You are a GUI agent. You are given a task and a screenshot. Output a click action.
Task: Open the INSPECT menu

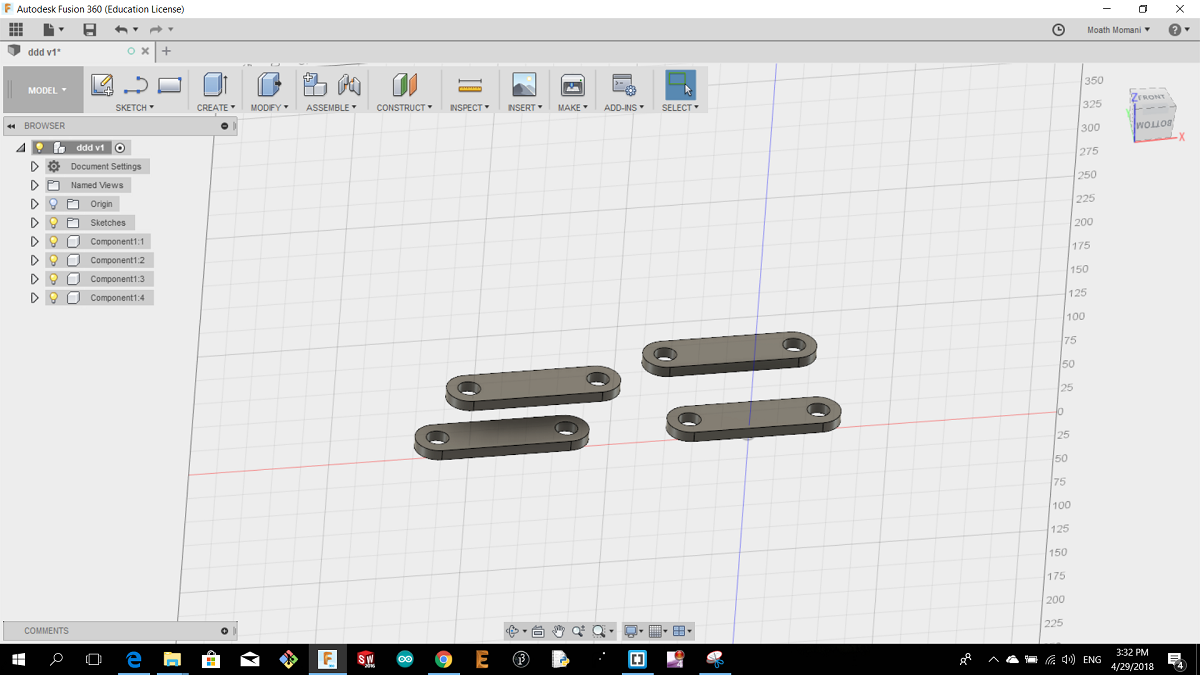coord(470,107)
